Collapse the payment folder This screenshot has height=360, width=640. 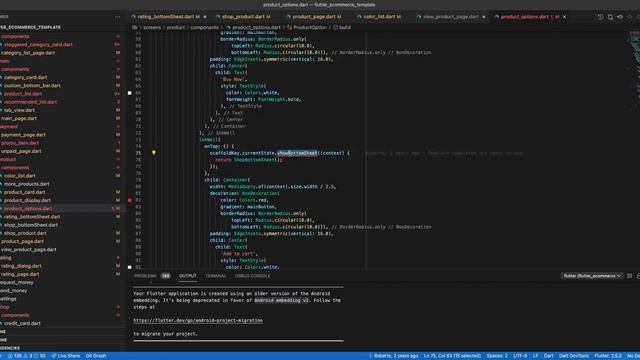(x=9, y=127)
